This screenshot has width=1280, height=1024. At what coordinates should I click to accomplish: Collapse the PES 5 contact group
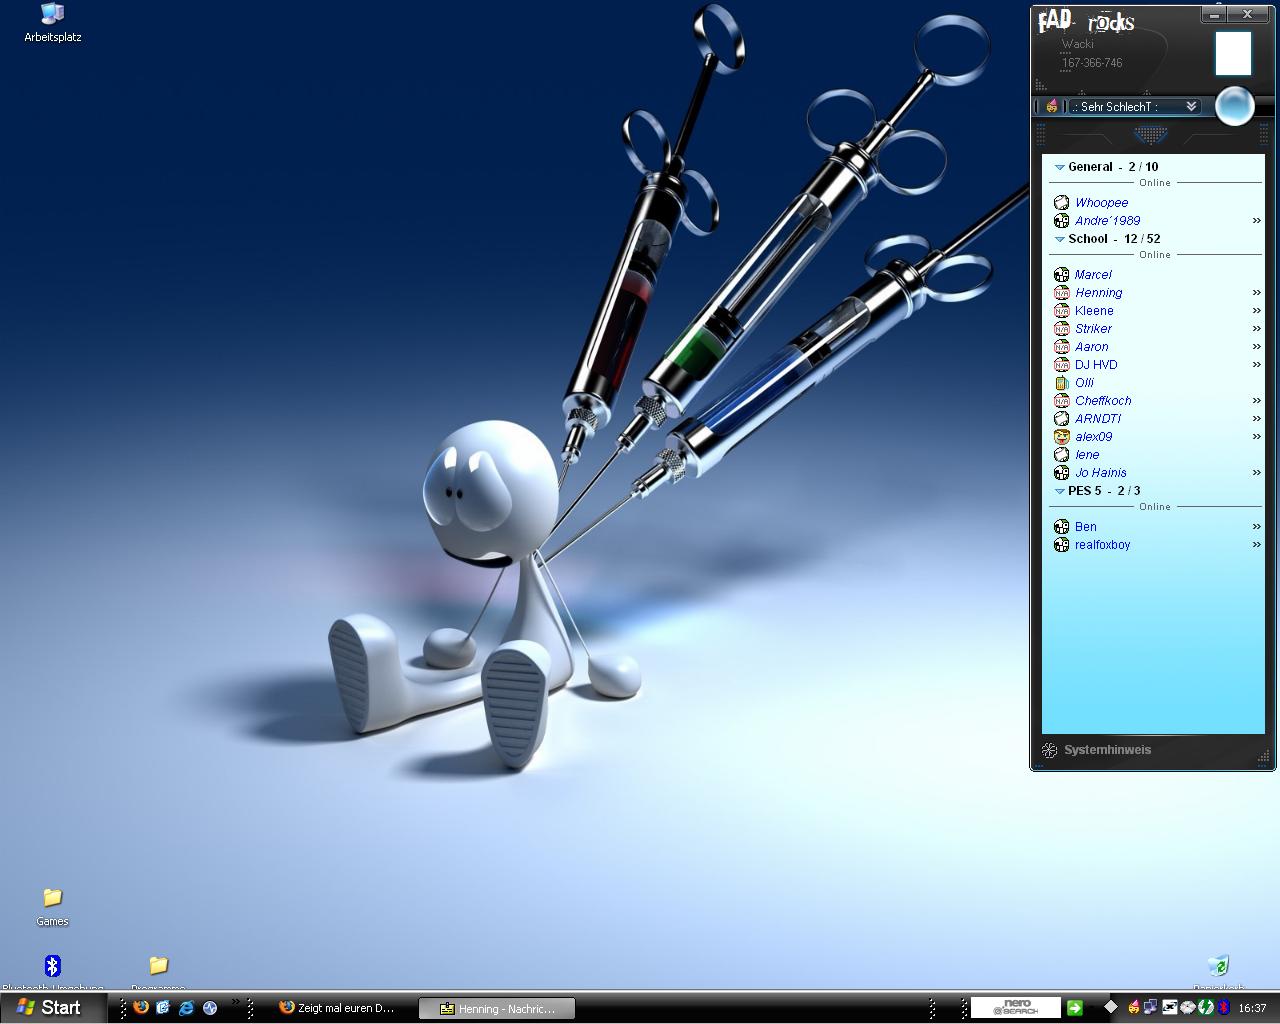[1059, 492]
